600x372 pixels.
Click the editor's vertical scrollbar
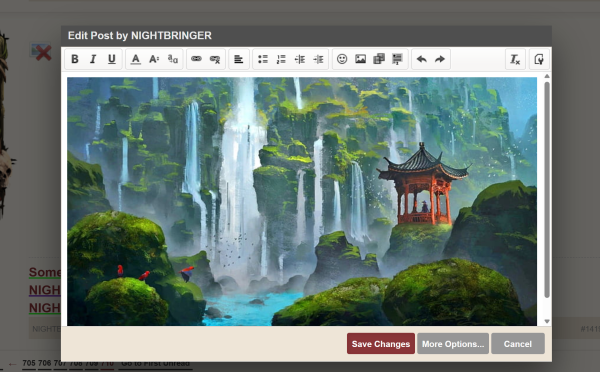coord(547,189)
